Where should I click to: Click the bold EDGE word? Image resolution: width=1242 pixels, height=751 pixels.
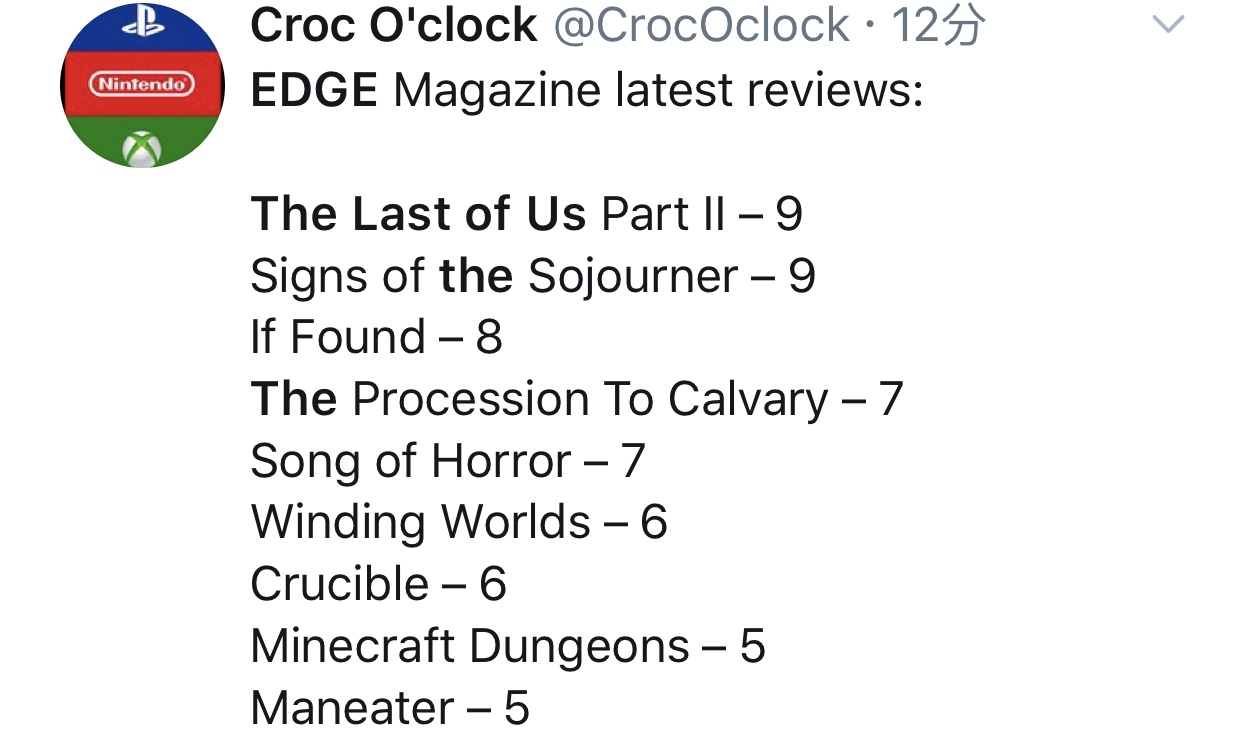pos(314,90)
